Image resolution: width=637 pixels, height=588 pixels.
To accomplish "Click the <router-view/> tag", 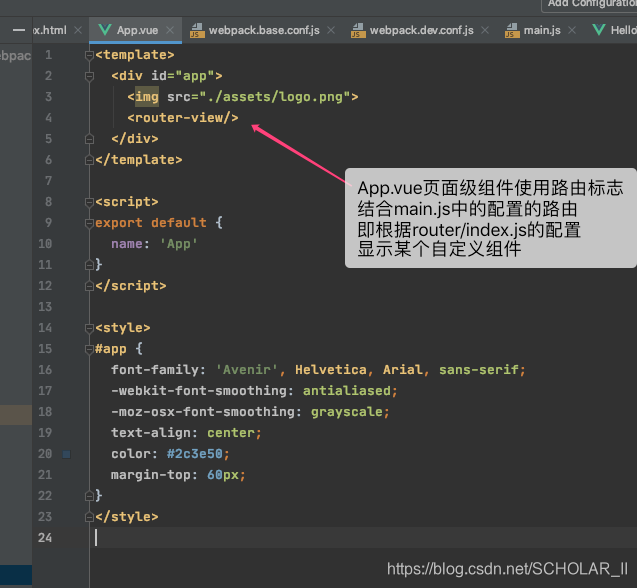I will coord(183,118).
